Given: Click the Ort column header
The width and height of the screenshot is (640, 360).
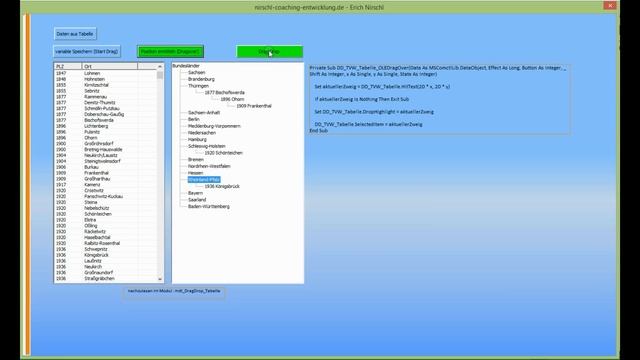Looking at the screenshot, I should (110, 66).
